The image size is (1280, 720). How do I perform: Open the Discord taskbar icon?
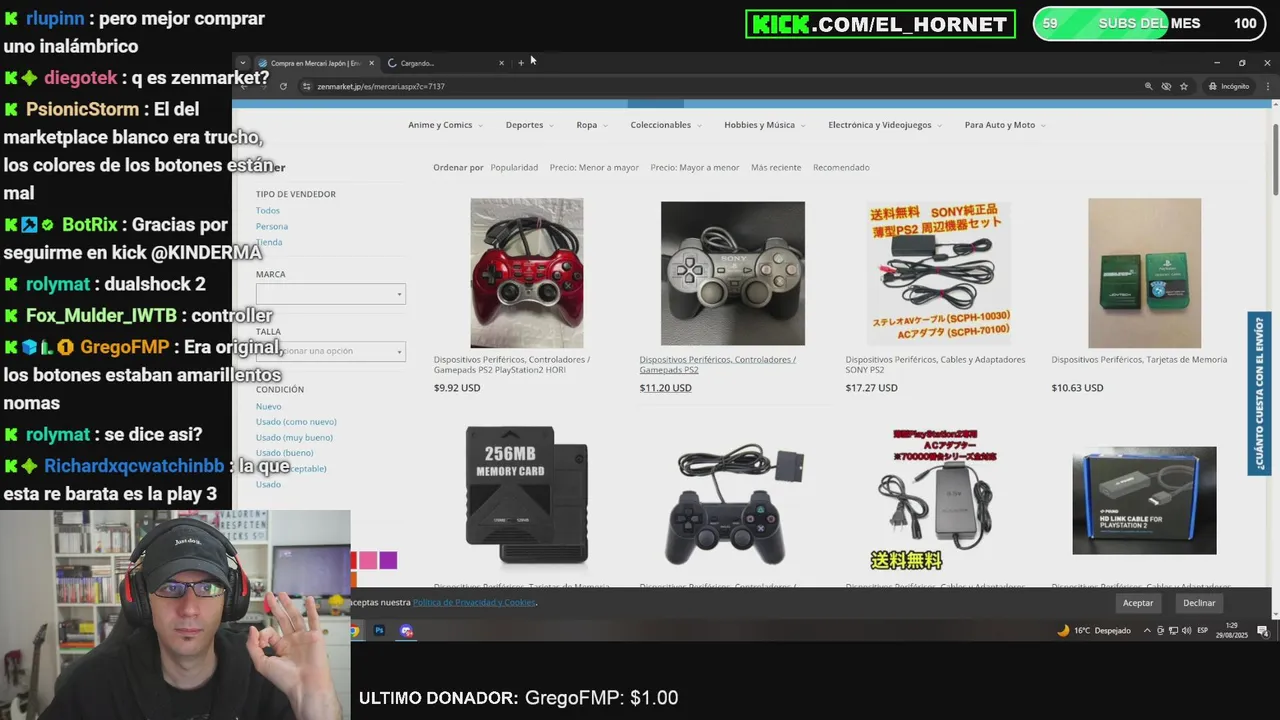406,631
